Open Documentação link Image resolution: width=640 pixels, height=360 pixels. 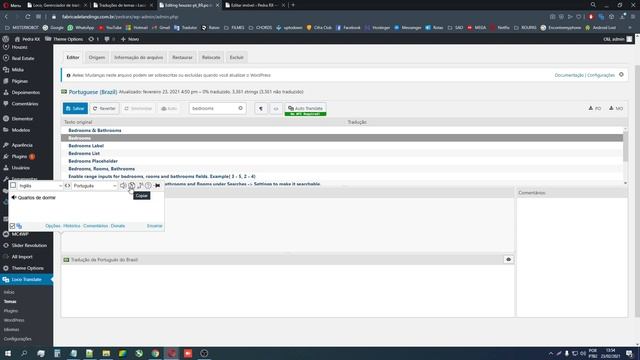(x=569, y=75)
